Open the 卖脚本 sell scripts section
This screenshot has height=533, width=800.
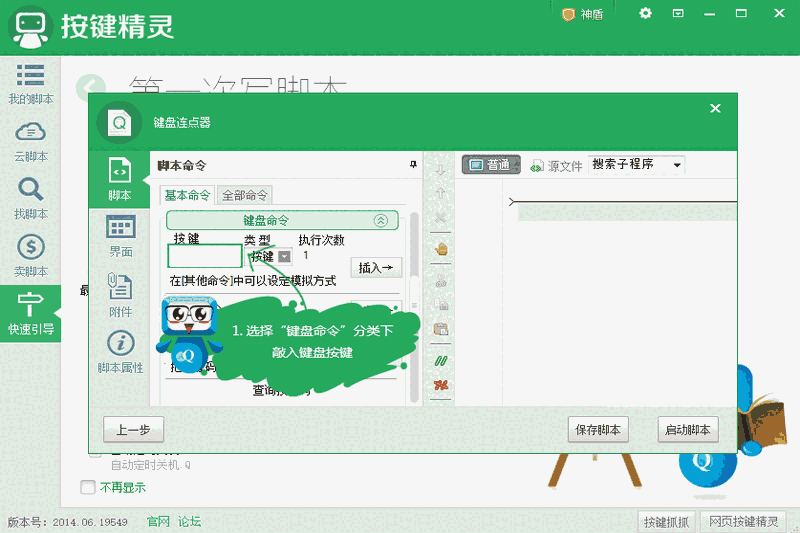(x=31, y=256)
